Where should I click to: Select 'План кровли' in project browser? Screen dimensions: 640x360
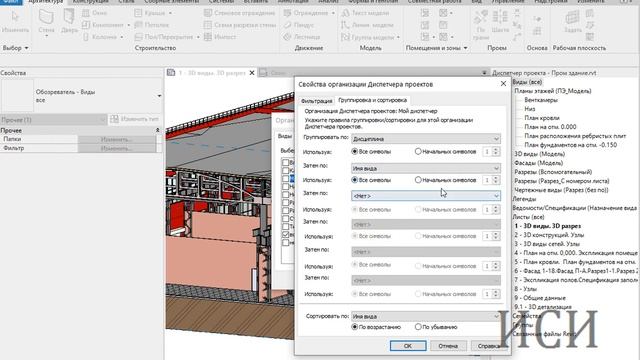tap(542, 118)
